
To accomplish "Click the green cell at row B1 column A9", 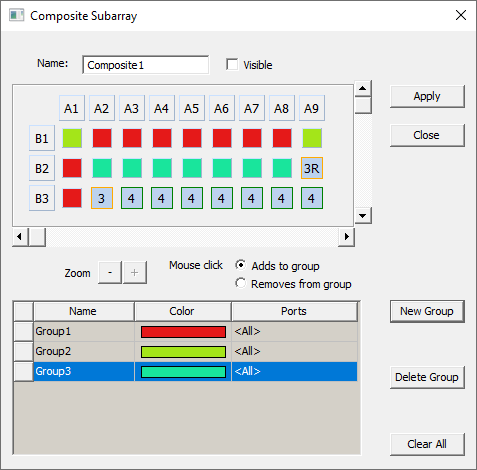I will [312, 138].
